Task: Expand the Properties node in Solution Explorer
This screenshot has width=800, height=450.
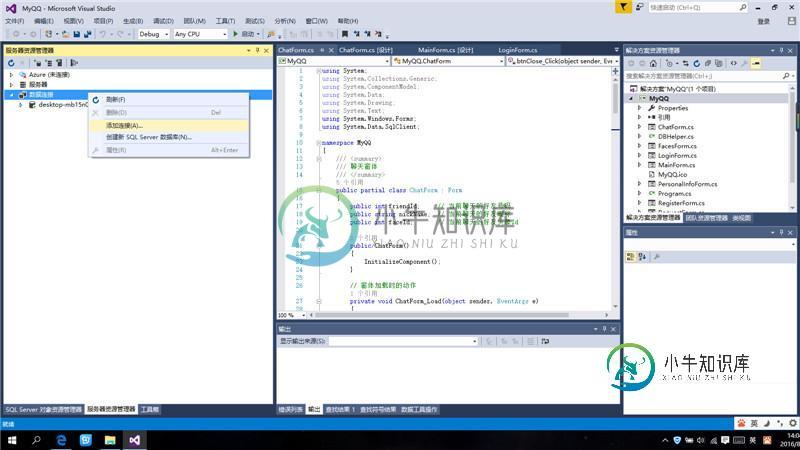Action: 639,108
